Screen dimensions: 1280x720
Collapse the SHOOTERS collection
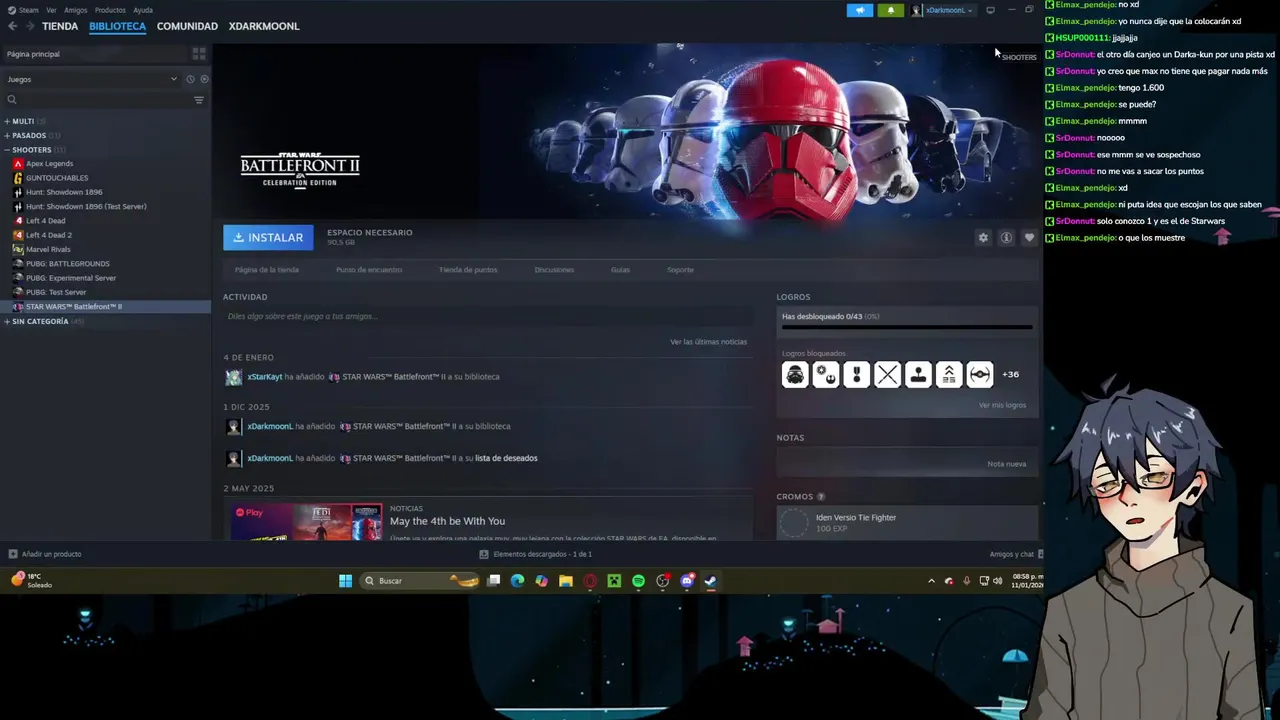click(x=33, y=150)
